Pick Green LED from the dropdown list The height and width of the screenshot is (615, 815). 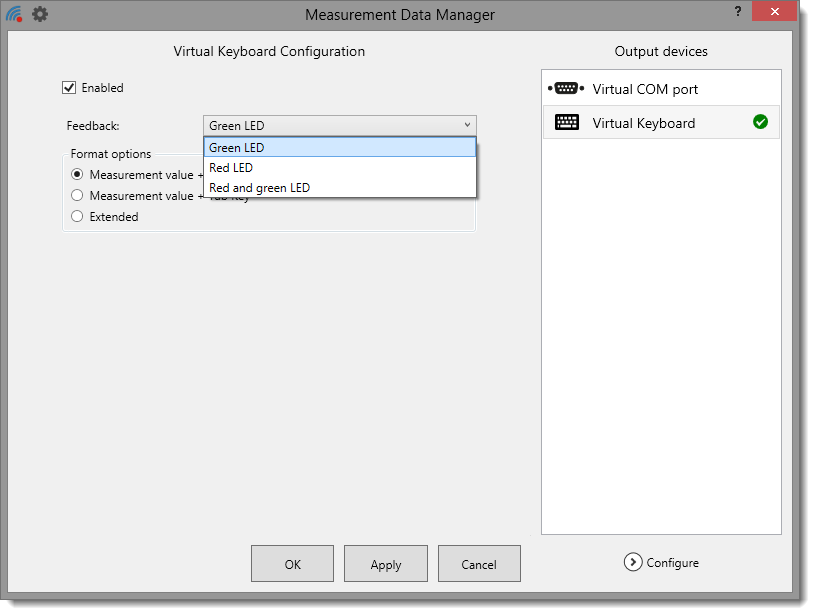pyautogui.click(x=339, y=148)
